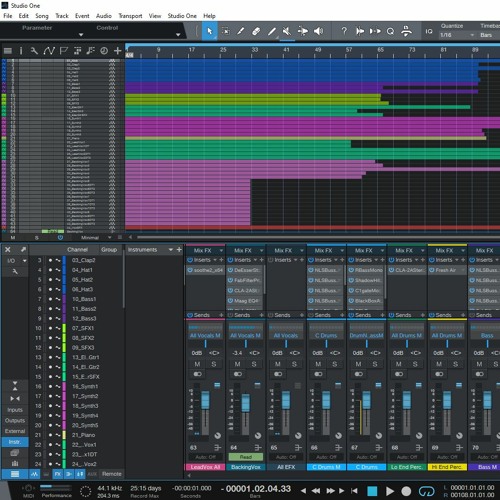Toggle visibility dot for 10_Bass1 channel
500x500 pixels.
tap(50, 299)
